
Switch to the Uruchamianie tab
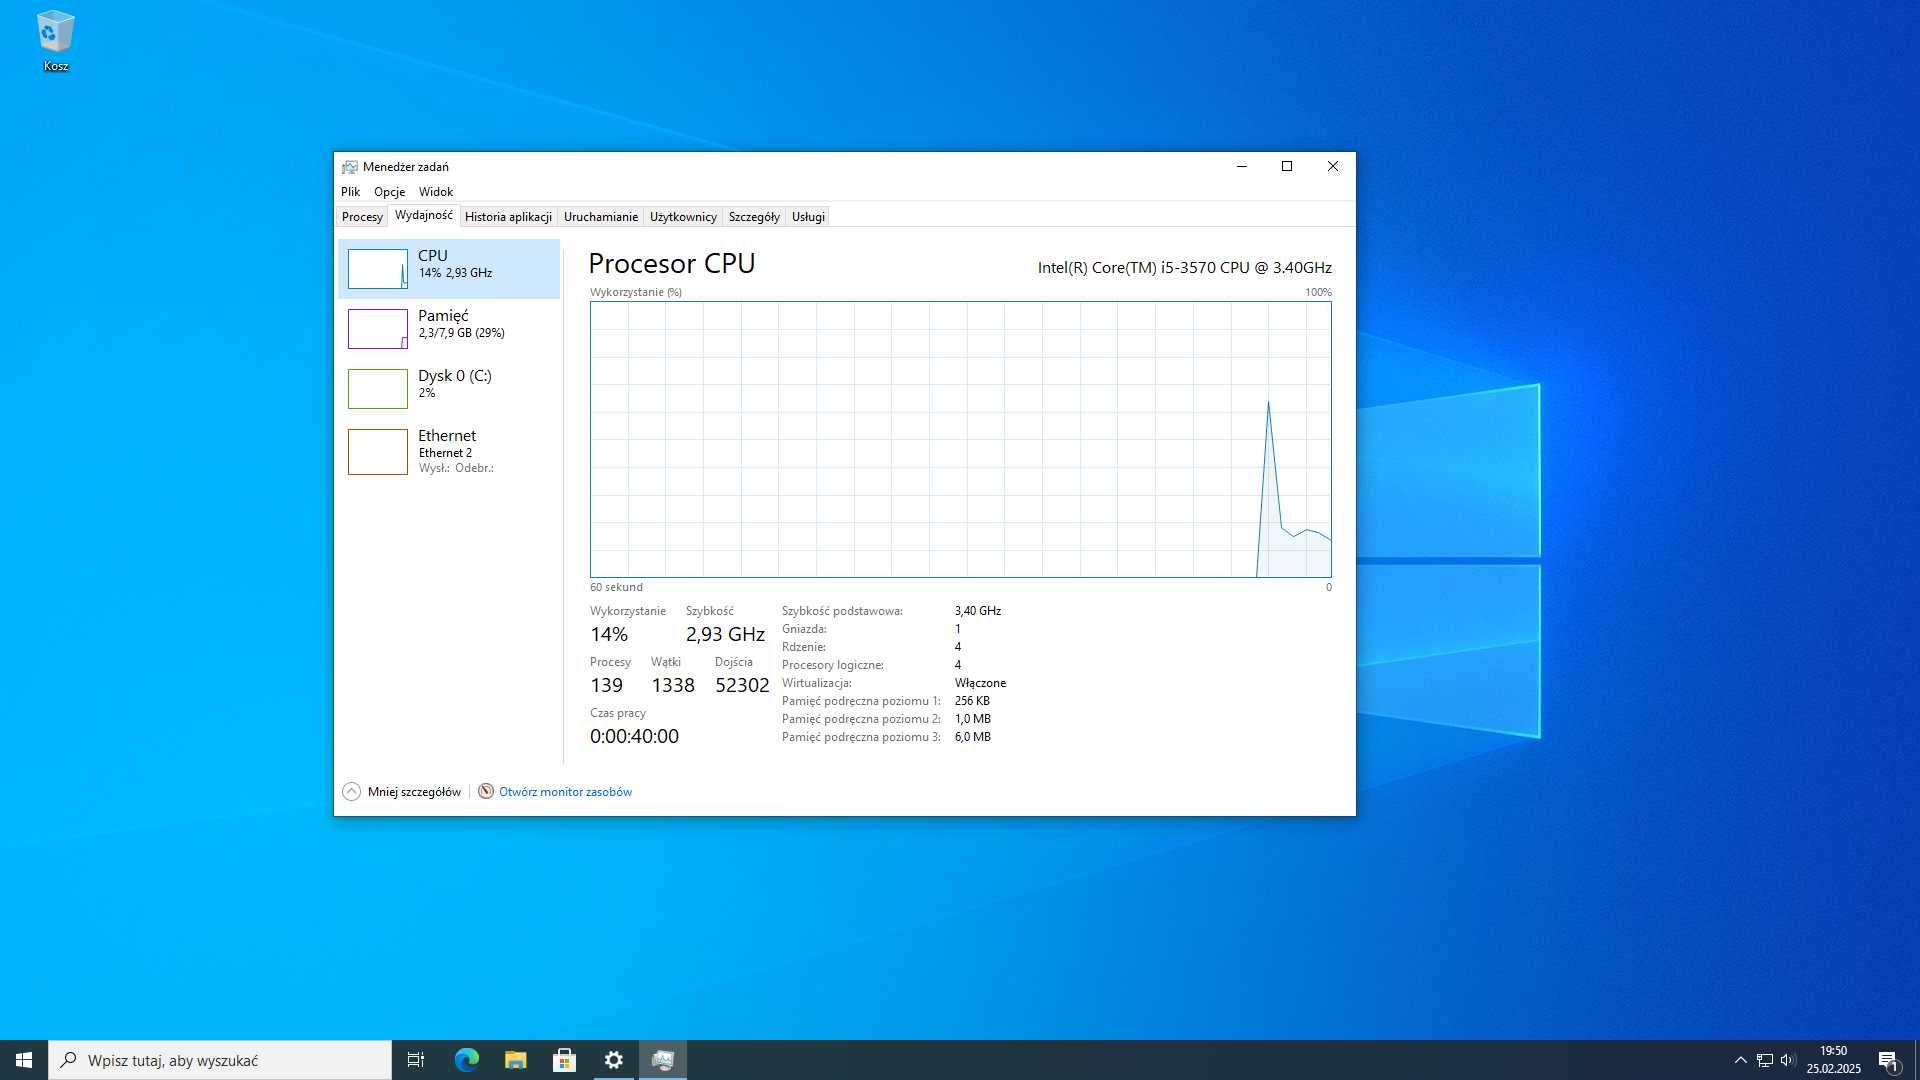point(600,217)
